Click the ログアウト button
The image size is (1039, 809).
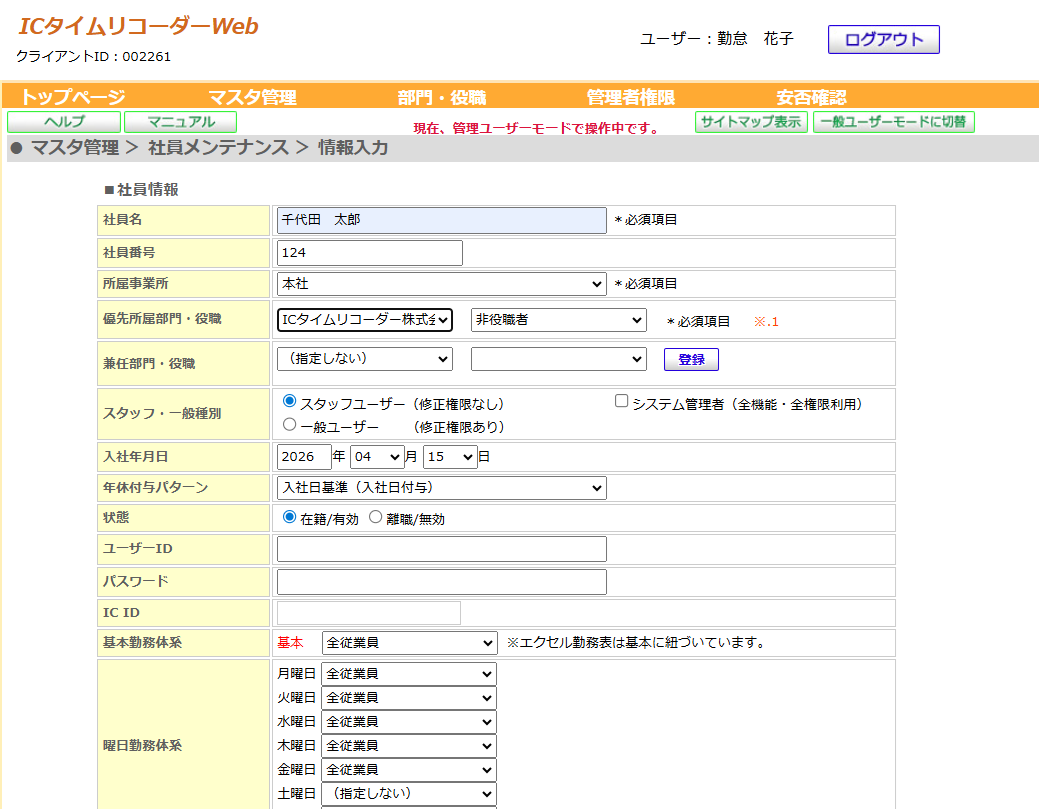tap(883, 40)
